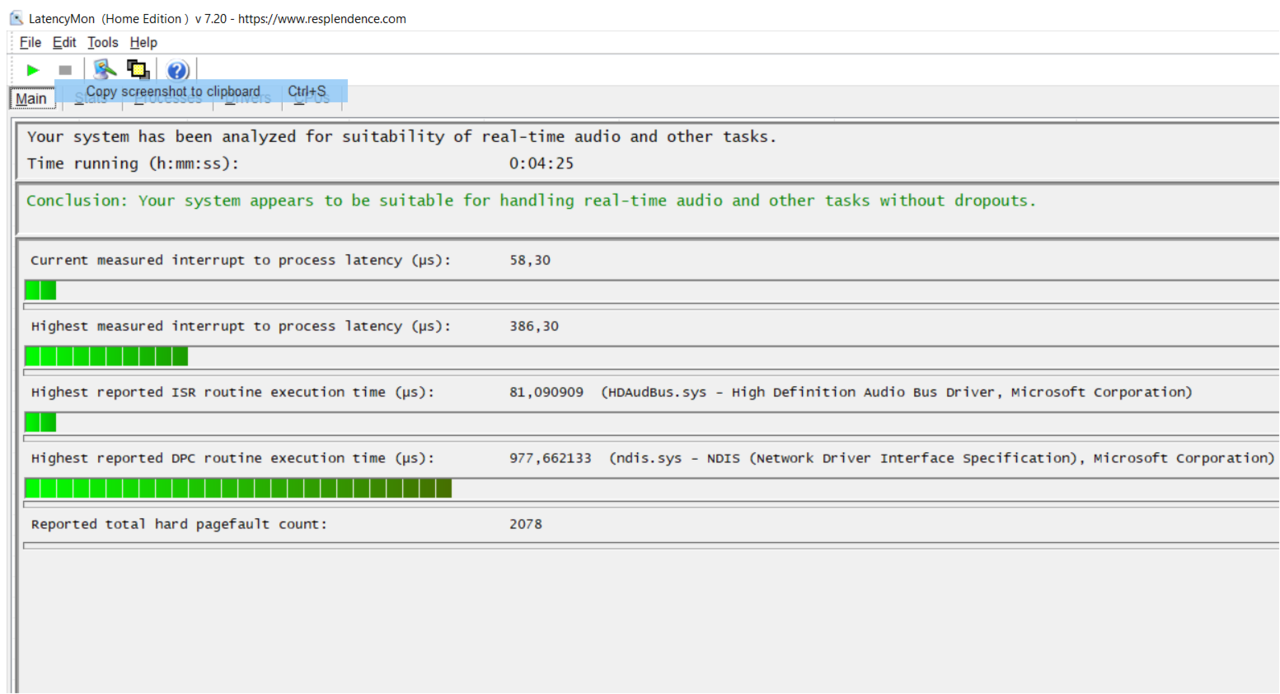Click the LatencyMon title bar app icon

click(16, 18)
